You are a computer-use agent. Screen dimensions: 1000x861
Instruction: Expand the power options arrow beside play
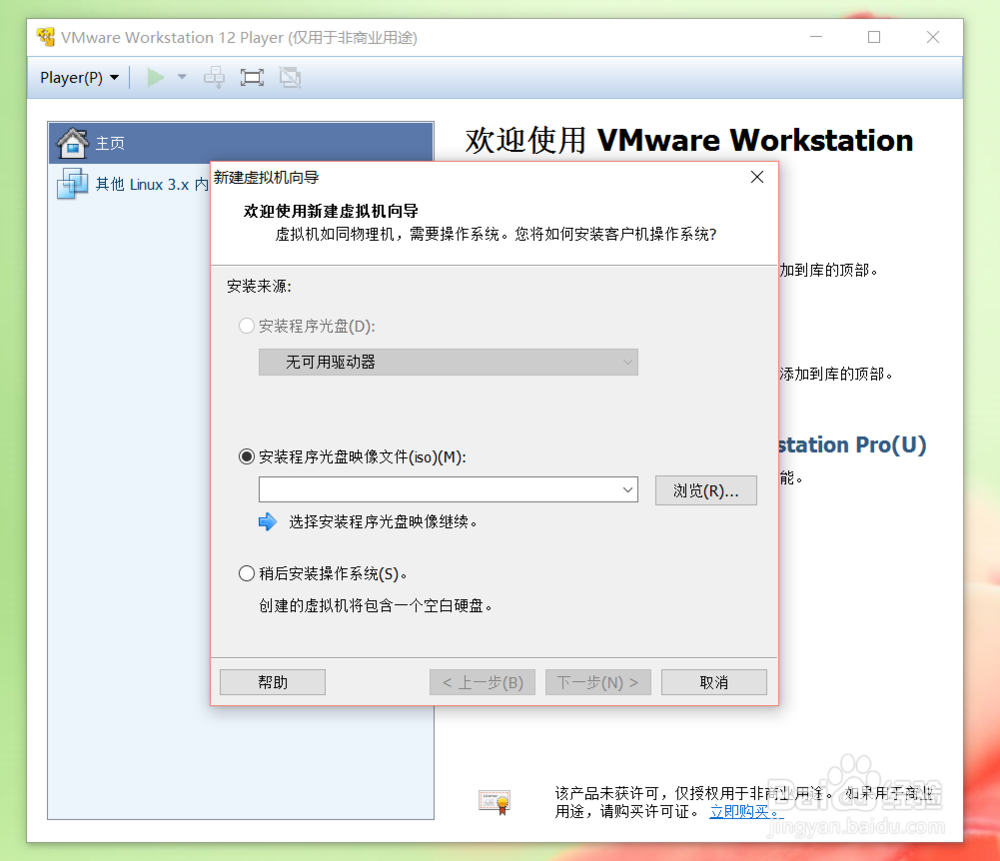coord(182,78)
